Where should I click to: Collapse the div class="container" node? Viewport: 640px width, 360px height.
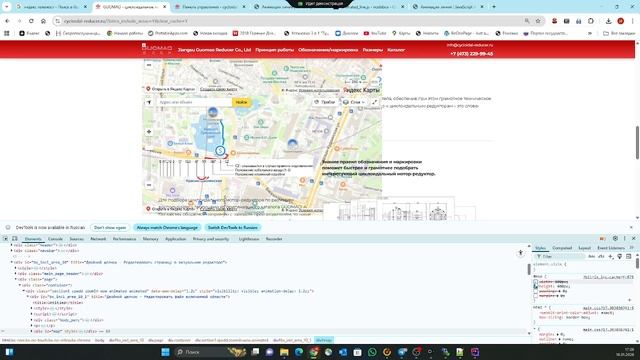click(20, 285)
